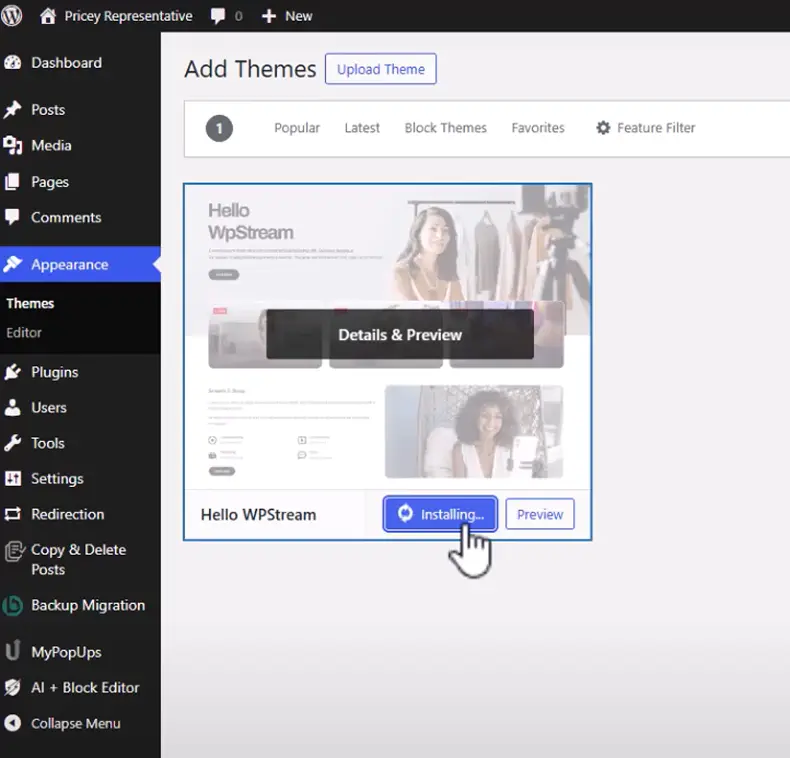Click the Appearance menu label

(70, 265)
